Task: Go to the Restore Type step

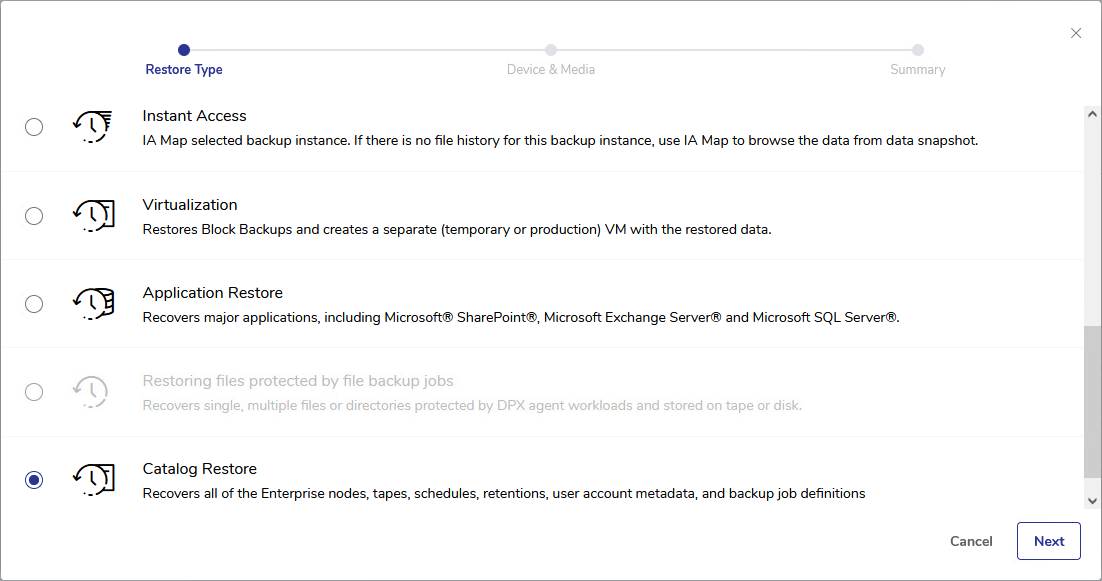Action: point(184,69)
